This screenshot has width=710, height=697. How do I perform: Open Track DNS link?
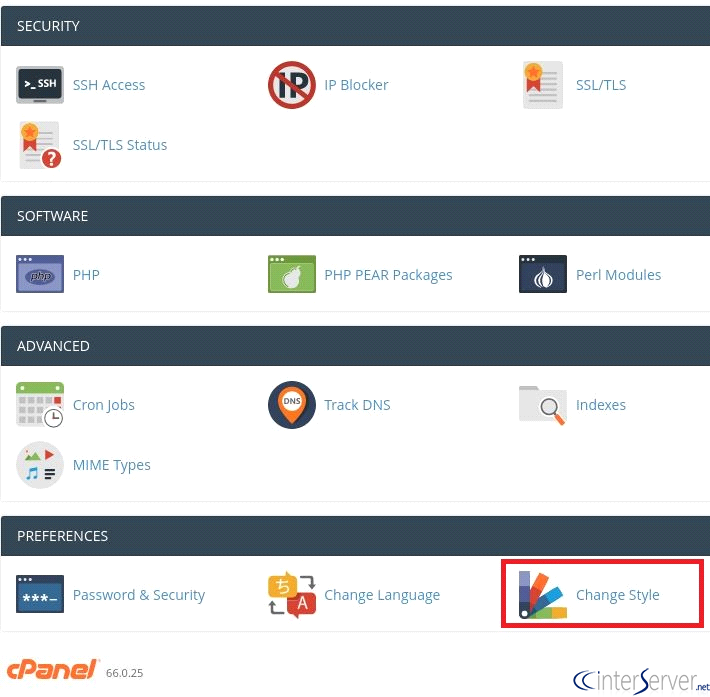coord(357,405)
